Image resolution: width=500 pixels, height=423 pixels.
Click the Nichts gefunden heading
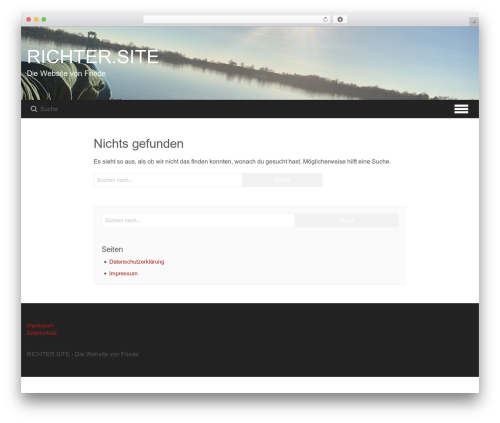click(x=138, y=144)
